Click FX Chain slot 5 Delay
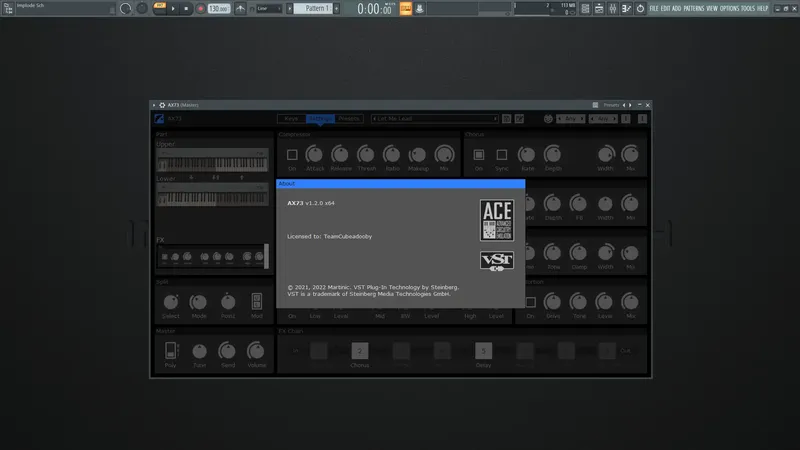 pyautogui.click(x=484, y=351)
